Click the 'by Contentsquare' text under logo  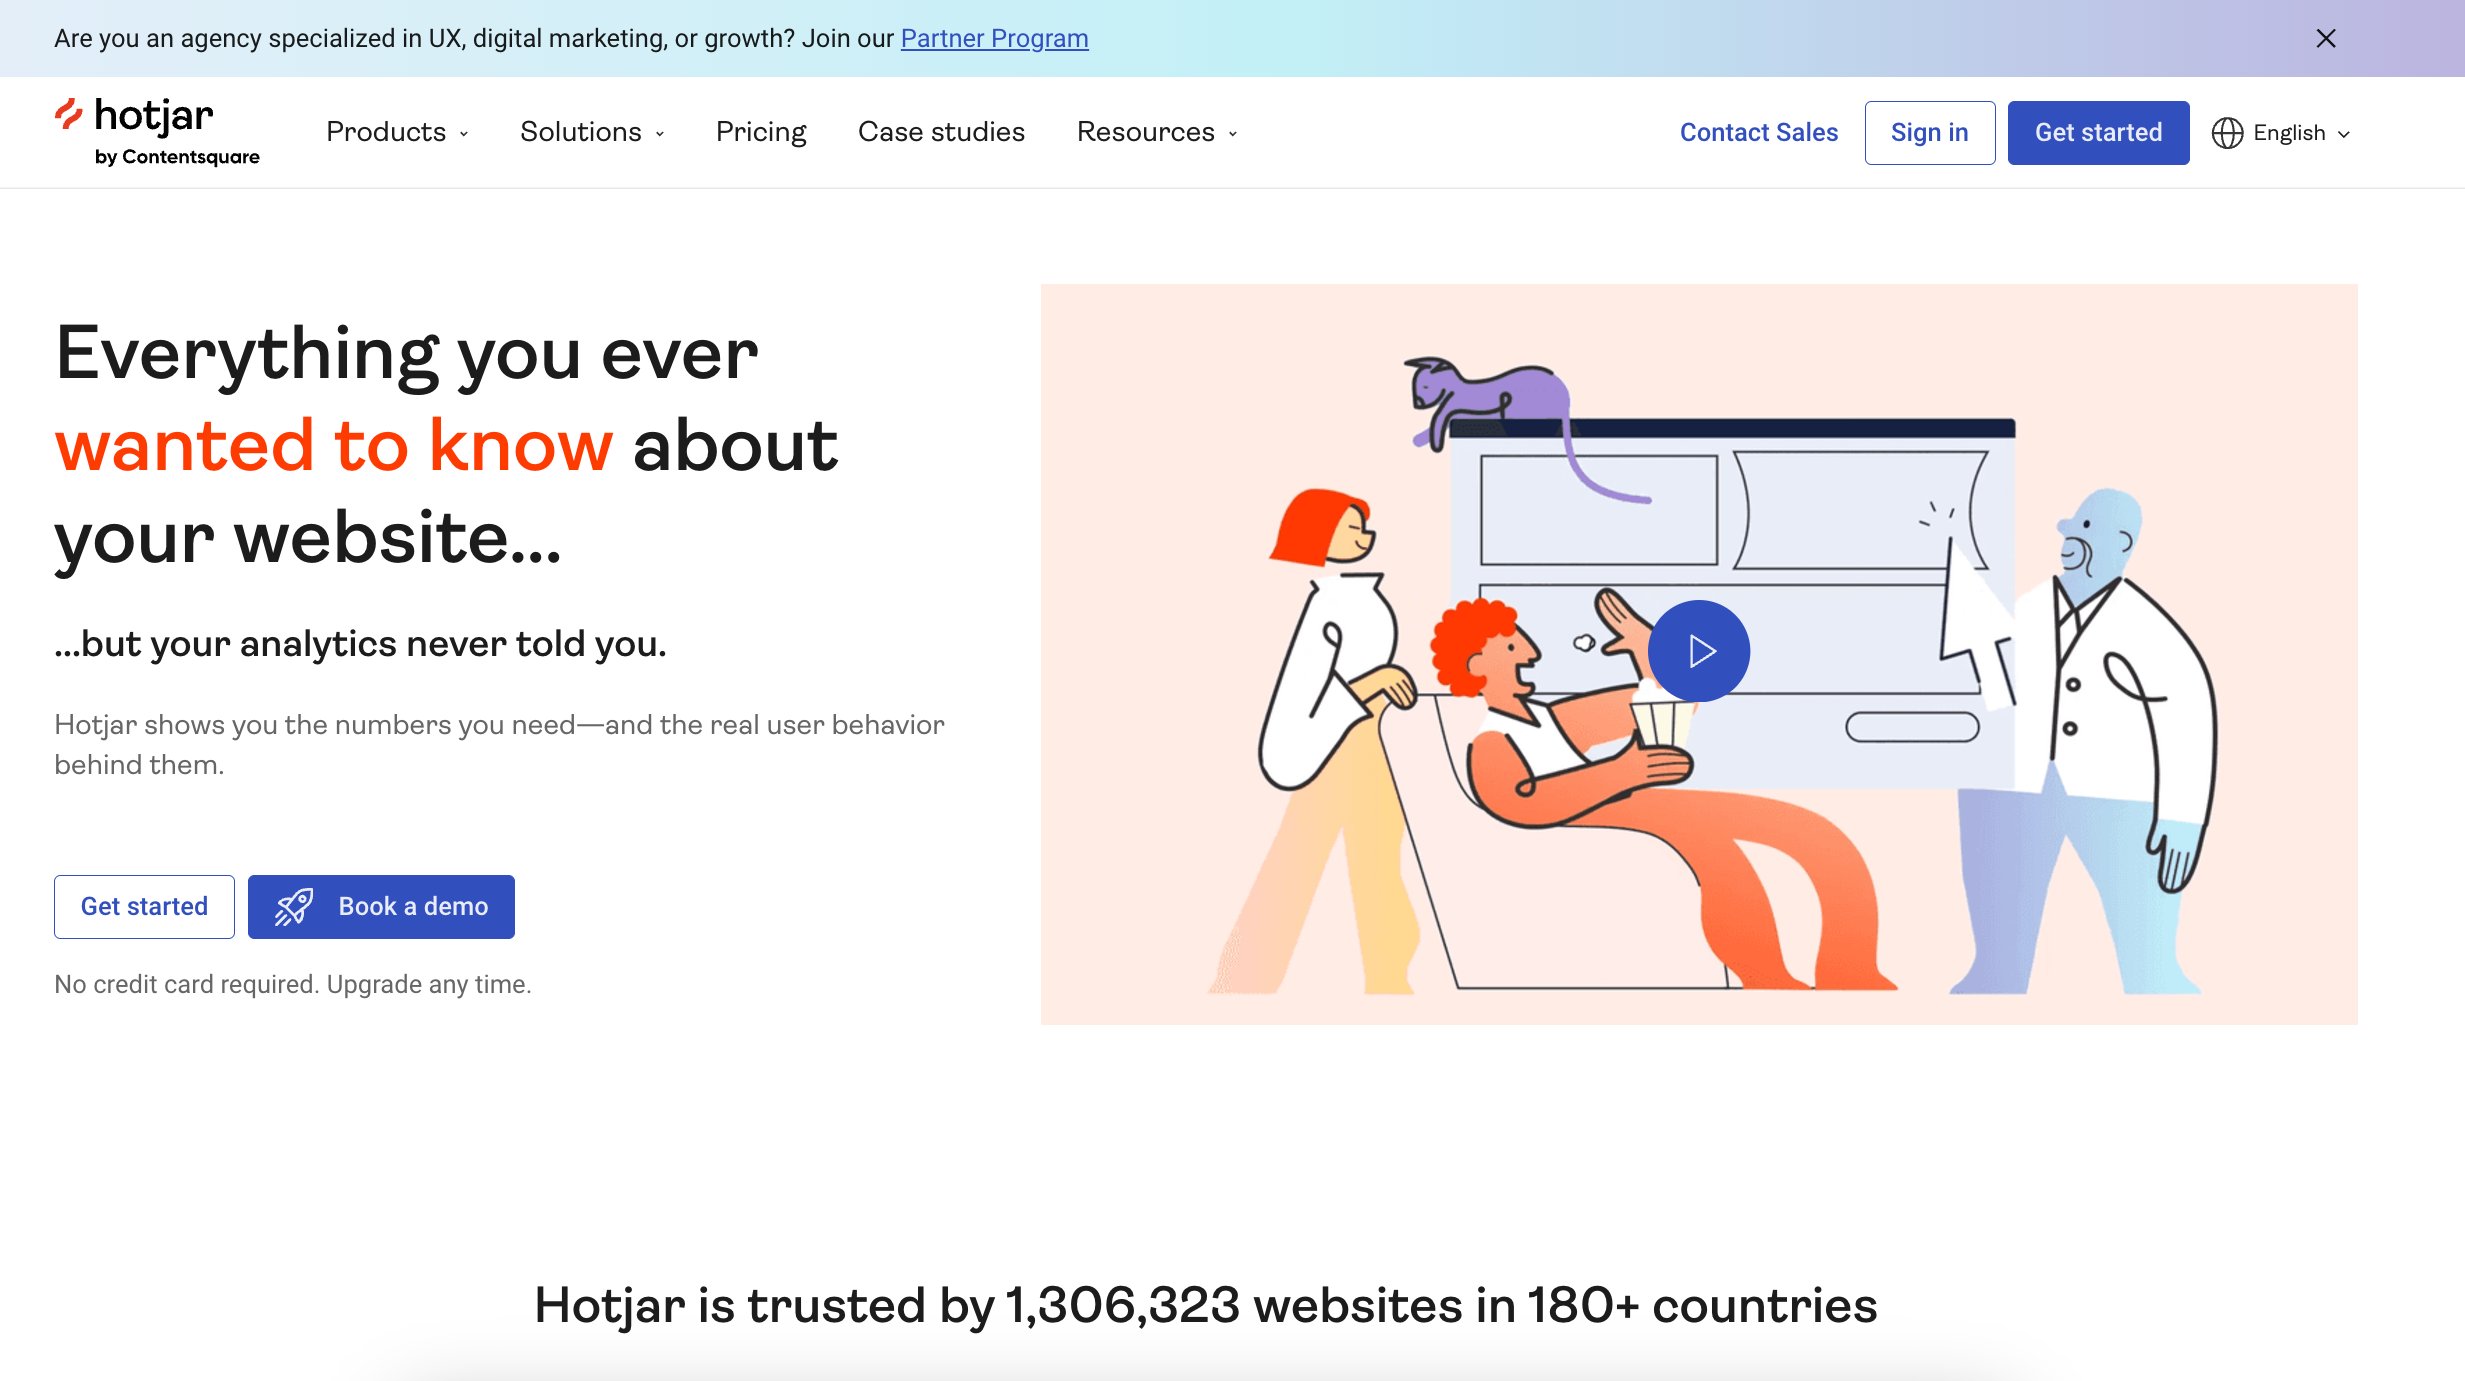(177, 157)
